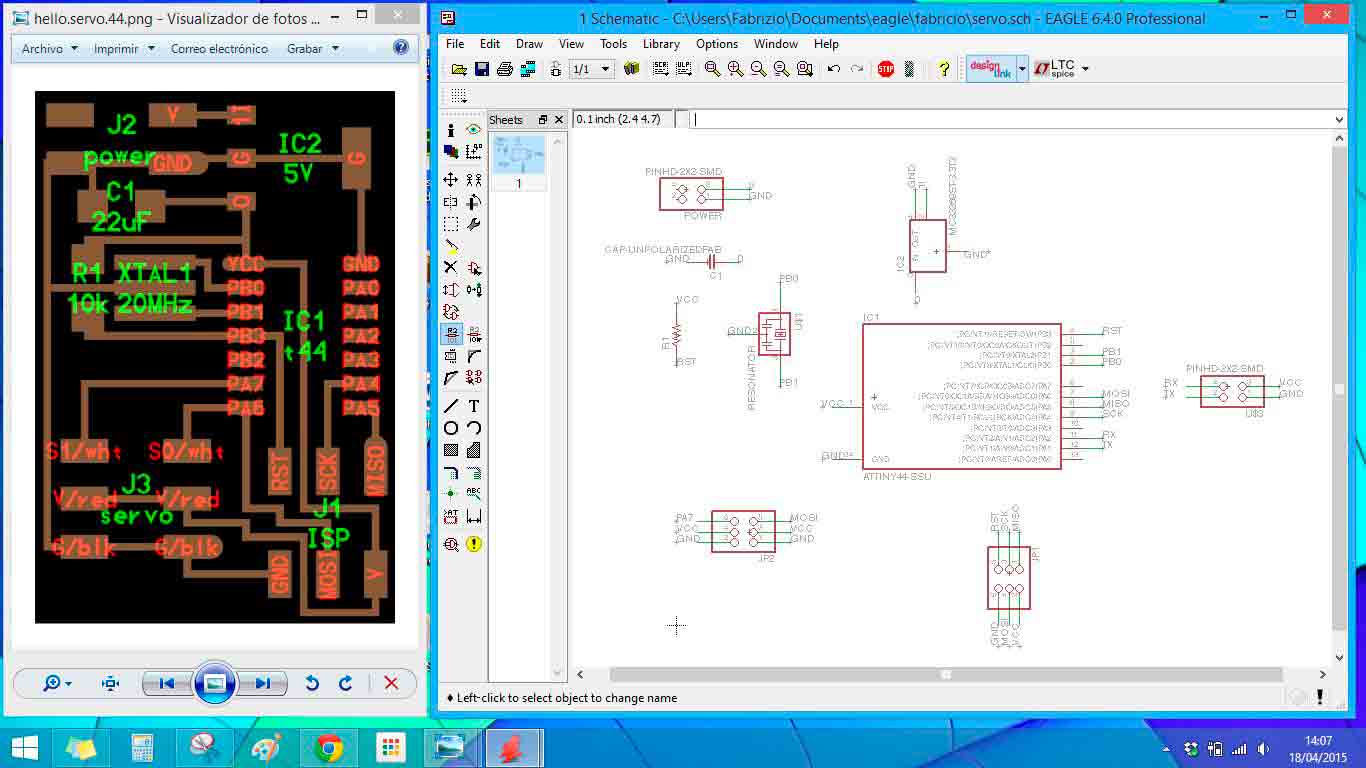Open Grabar dropdown in photo viewer
1366x768 pixels.
pyautogui.click(x=313, y=48)
